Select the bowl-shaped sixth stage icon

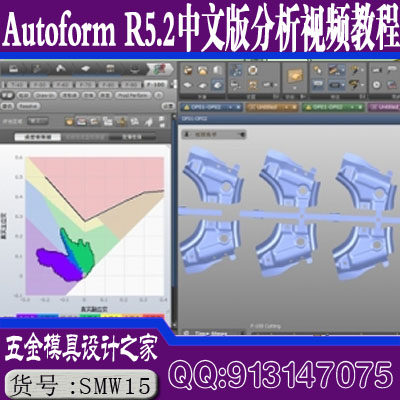[x=134, y=69]
